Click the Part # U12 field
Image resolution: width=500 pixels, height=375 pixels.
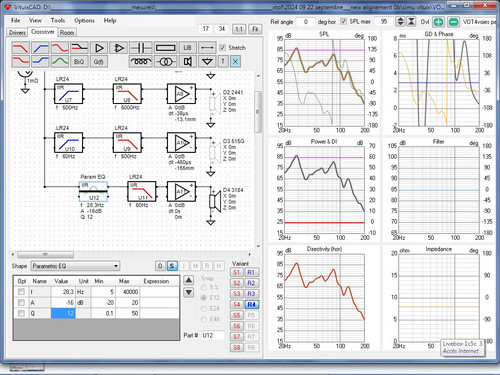[213, 335]
